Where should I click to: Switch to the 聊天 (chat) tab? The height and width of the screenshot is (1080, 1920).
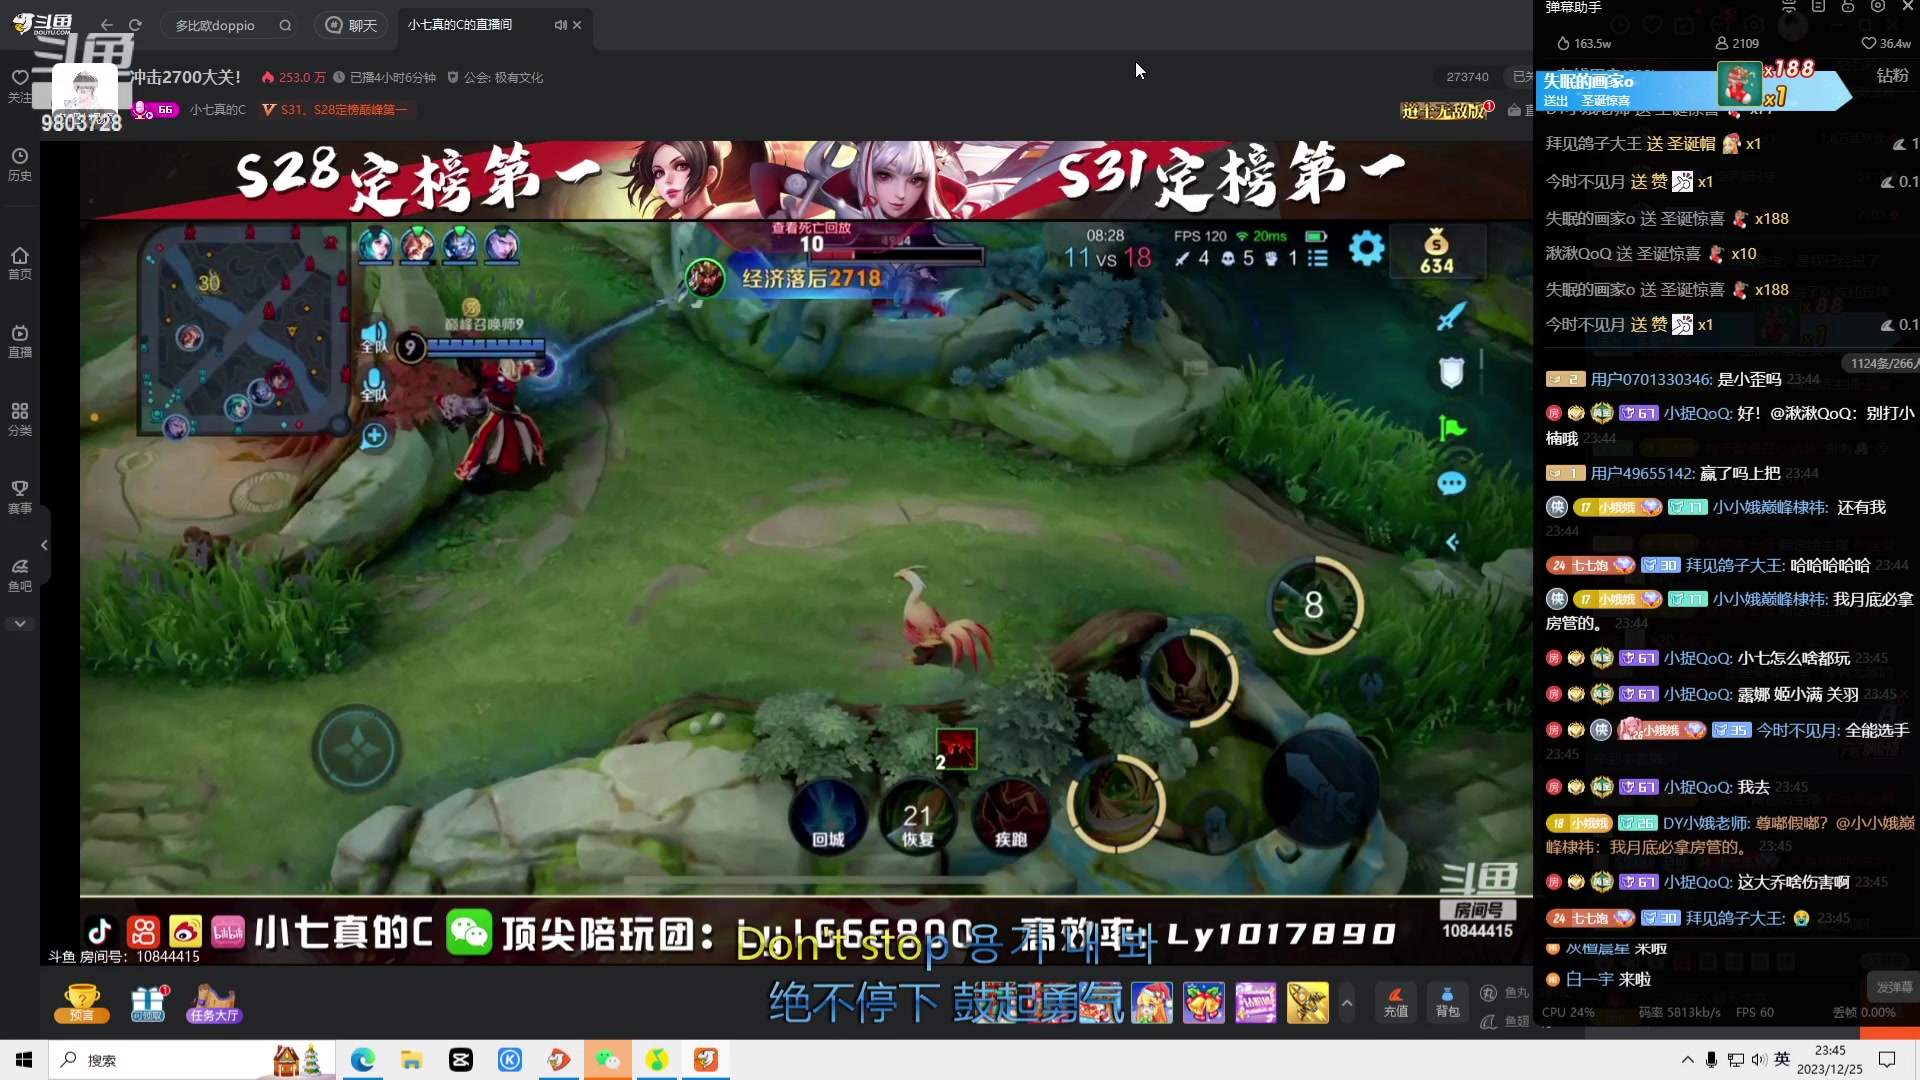click(x=351, y=25)
